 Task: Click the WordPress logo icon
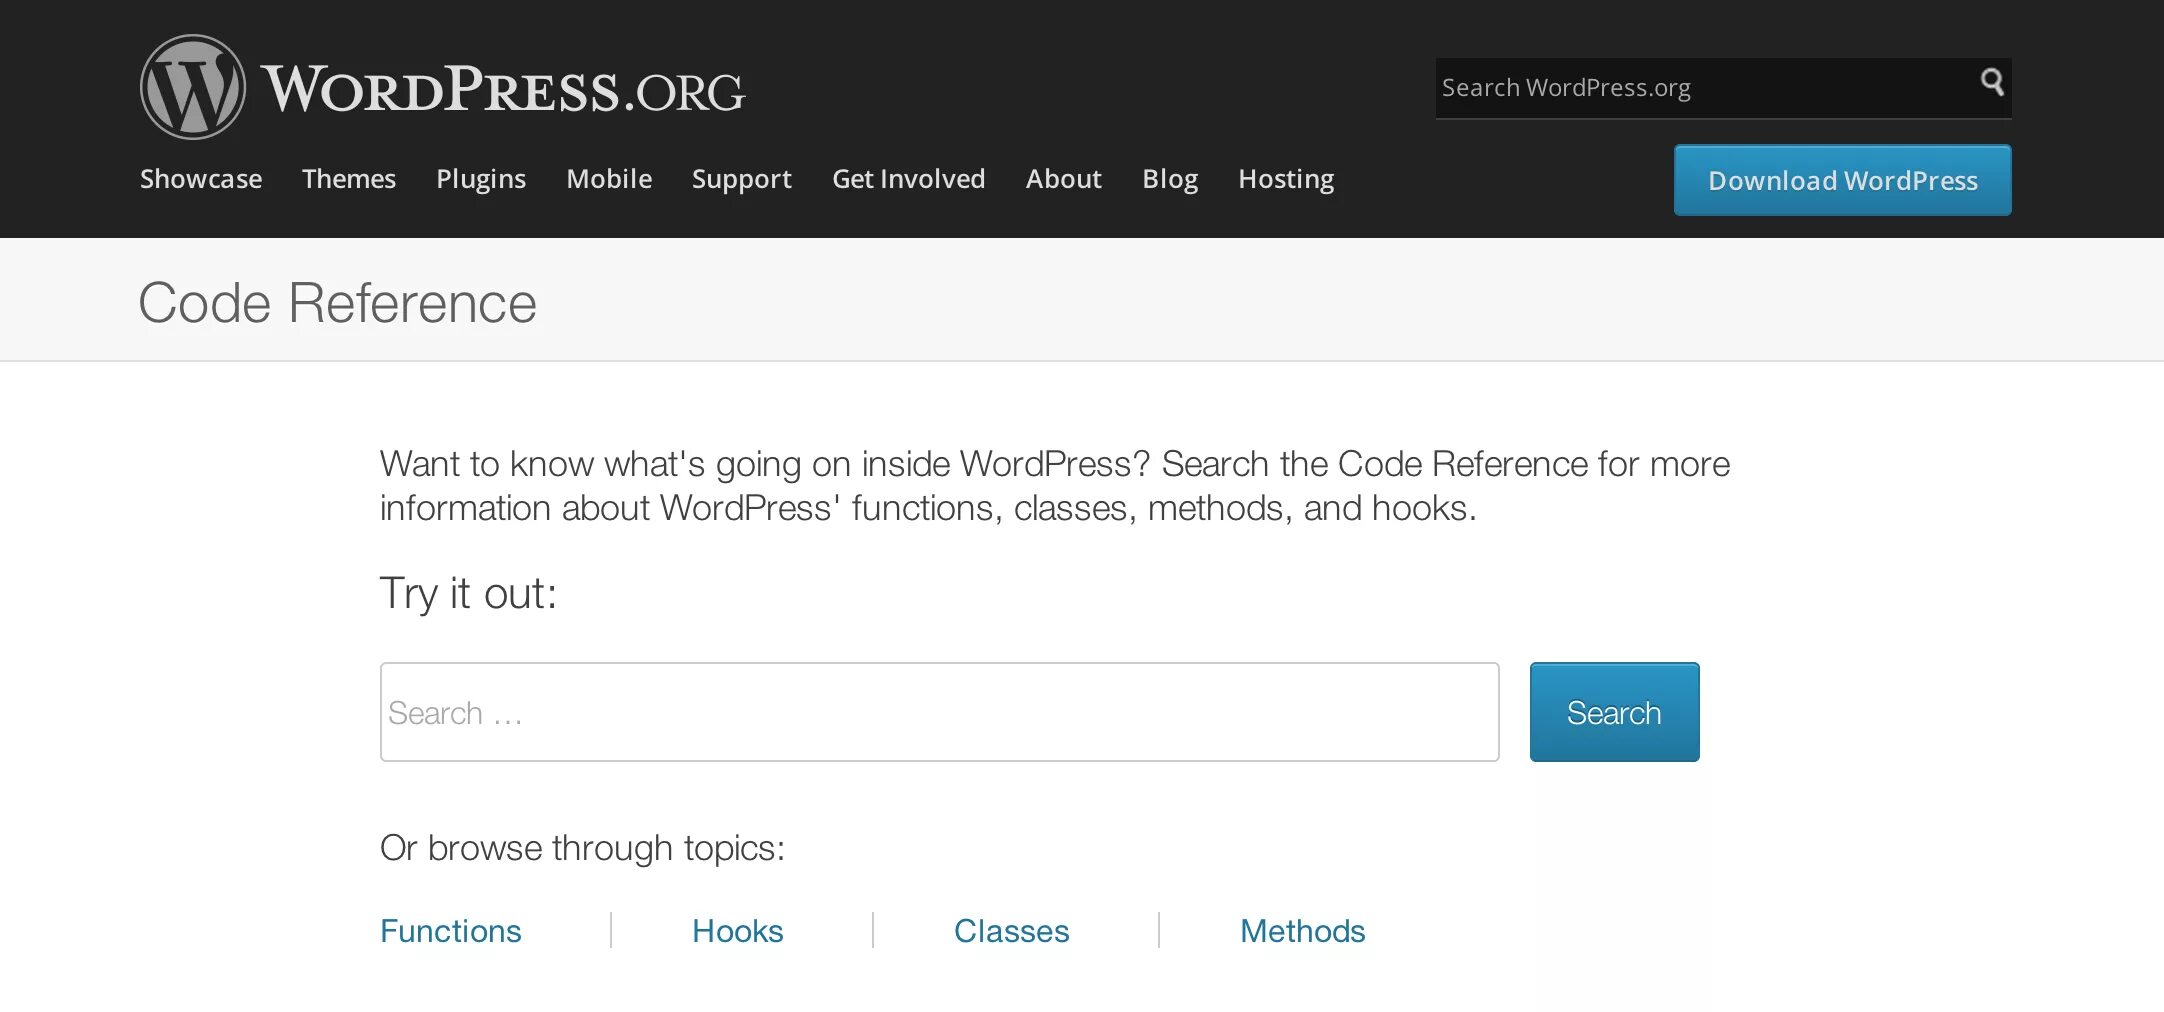(x=192, y=87)
